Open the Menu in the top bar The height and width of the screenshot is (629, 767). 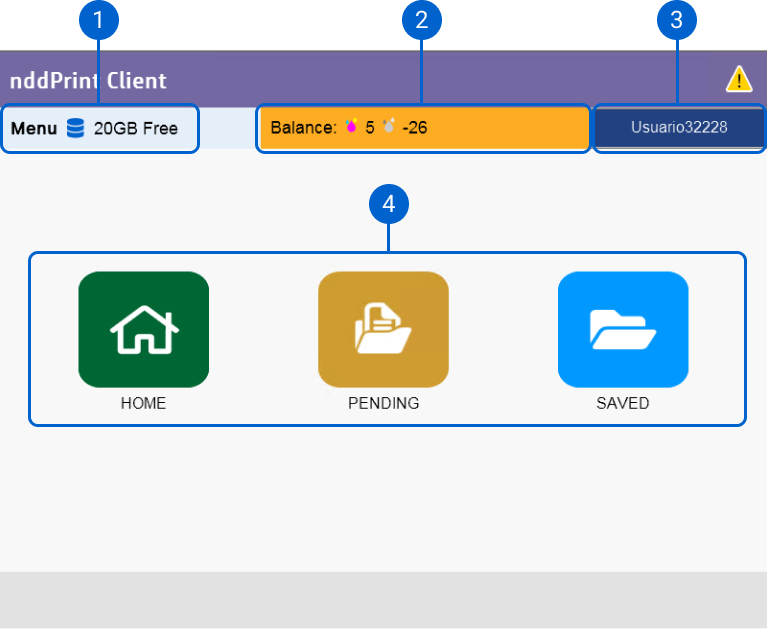(34, 128)
